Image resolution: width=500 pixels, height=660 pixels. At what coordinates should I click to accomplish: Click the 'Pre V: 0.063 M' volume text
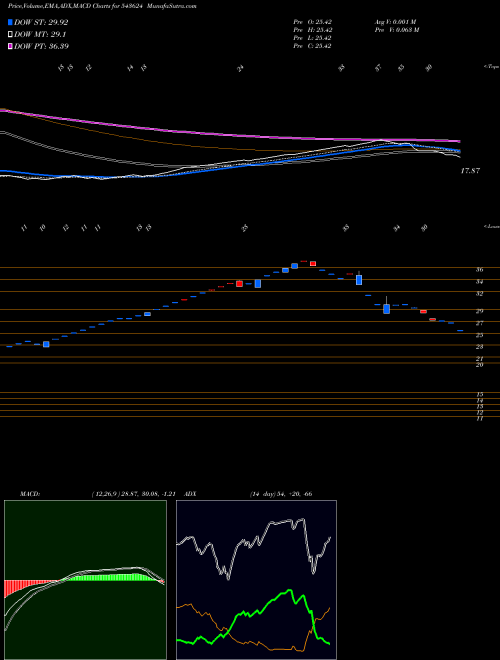click(397, 30)
